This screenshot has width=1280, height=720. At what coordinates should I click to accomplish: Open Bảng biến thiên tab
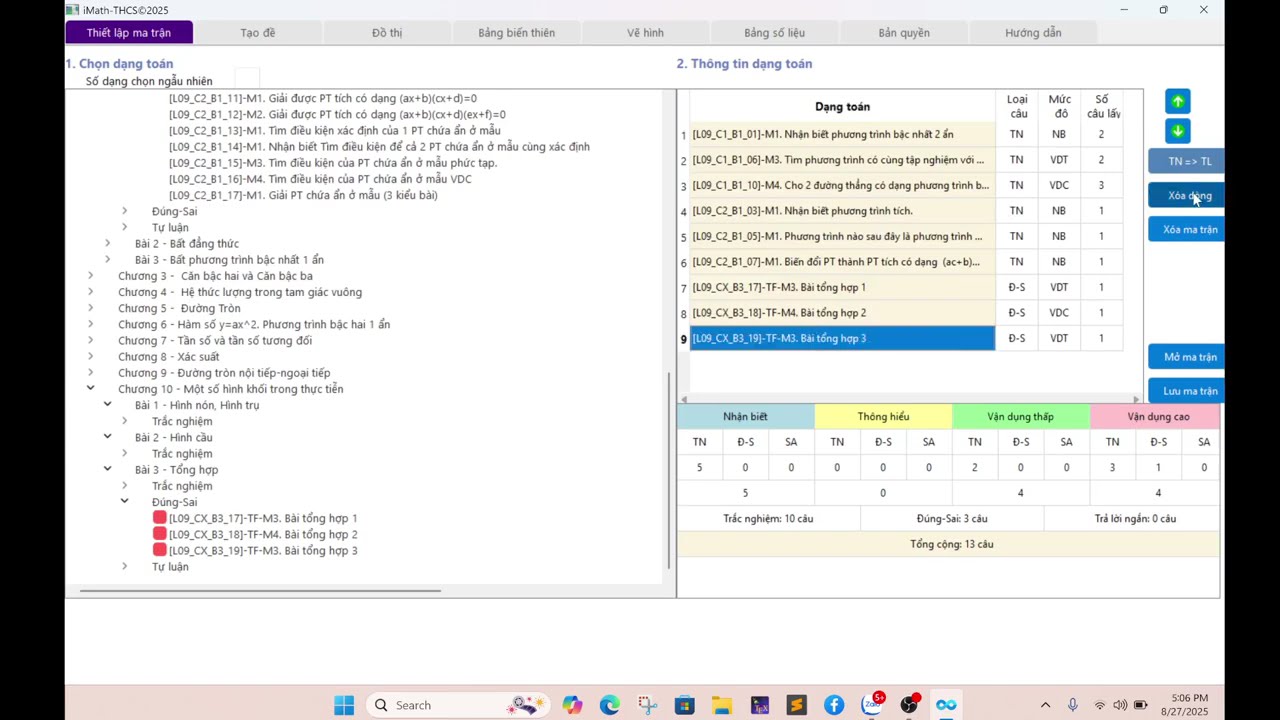tap(516, 33)
